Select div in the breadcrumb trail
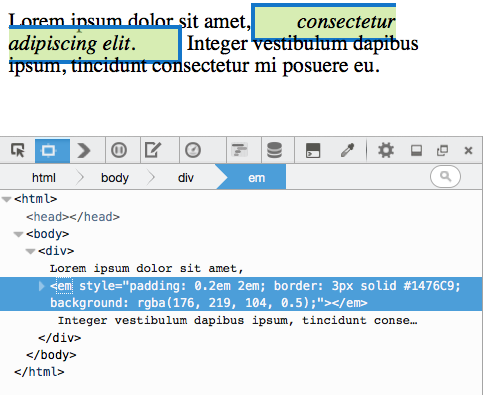This screenshot has width=483, height=395. (x=185, y=178)
